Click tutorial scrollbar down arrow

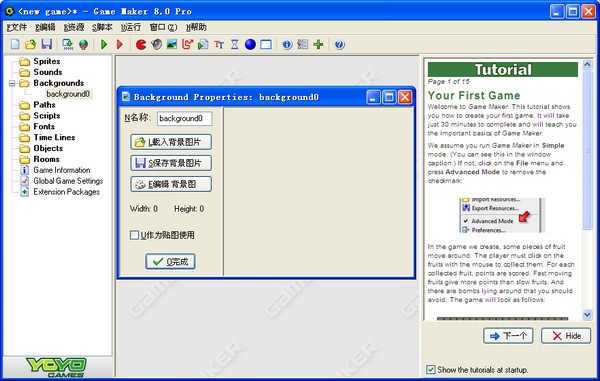click(x=587, y=314)
